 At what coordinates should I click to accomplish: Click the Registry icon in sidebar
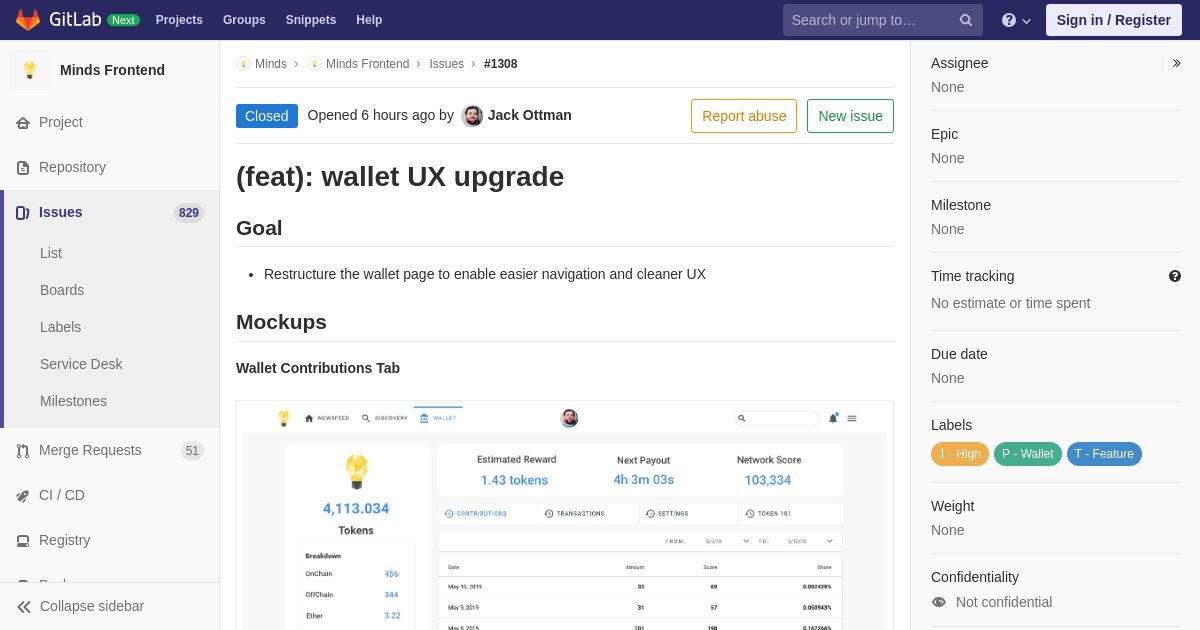[x=23, y=541]
